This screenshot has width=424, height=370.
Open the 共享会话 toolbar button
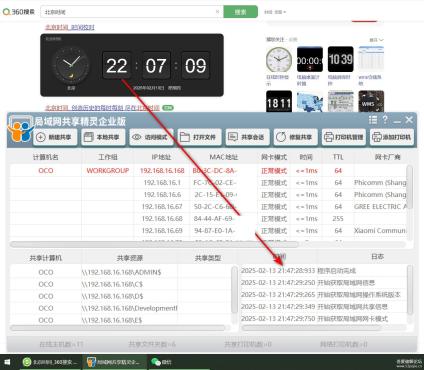(247, 137)
